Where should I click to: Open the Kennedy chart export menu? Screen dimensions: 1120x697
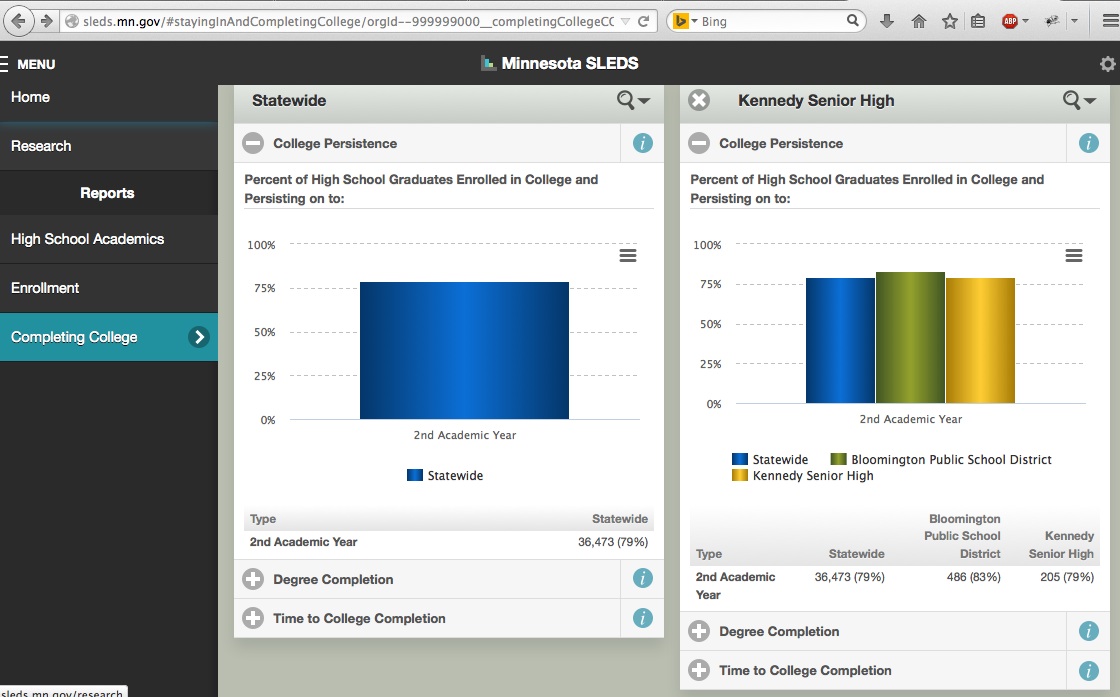pyautogui.click(x=1074, y=255)
